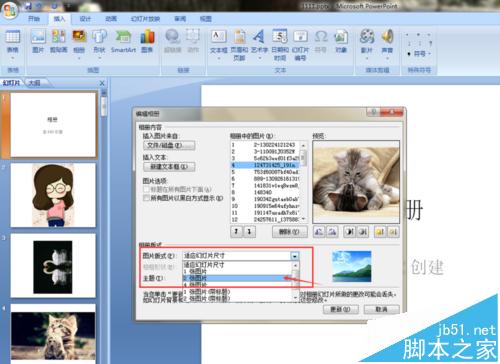Select slide 4 kitten thumbnail
500x364 pixels.
click(53, 333)
